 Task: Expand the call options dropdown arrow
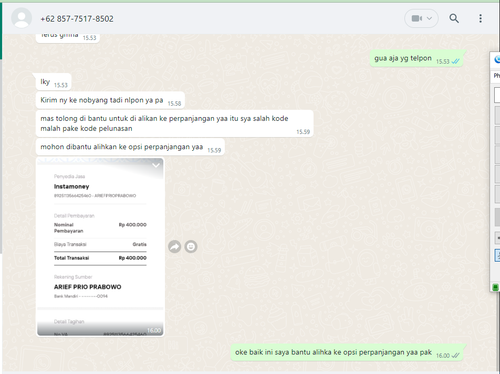point(430,18)
